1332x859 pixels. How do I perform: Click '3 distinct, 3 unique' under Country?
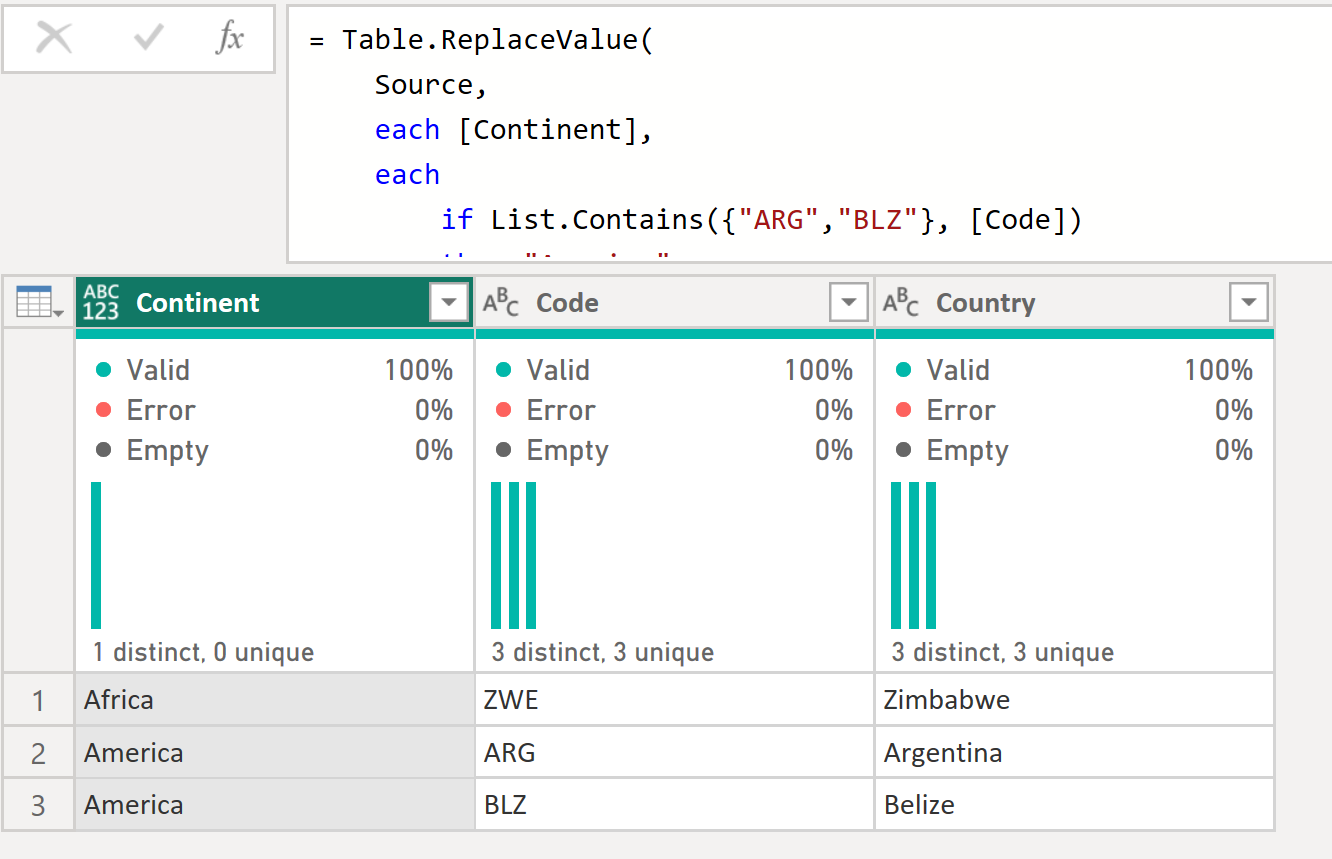point(1003,653)
